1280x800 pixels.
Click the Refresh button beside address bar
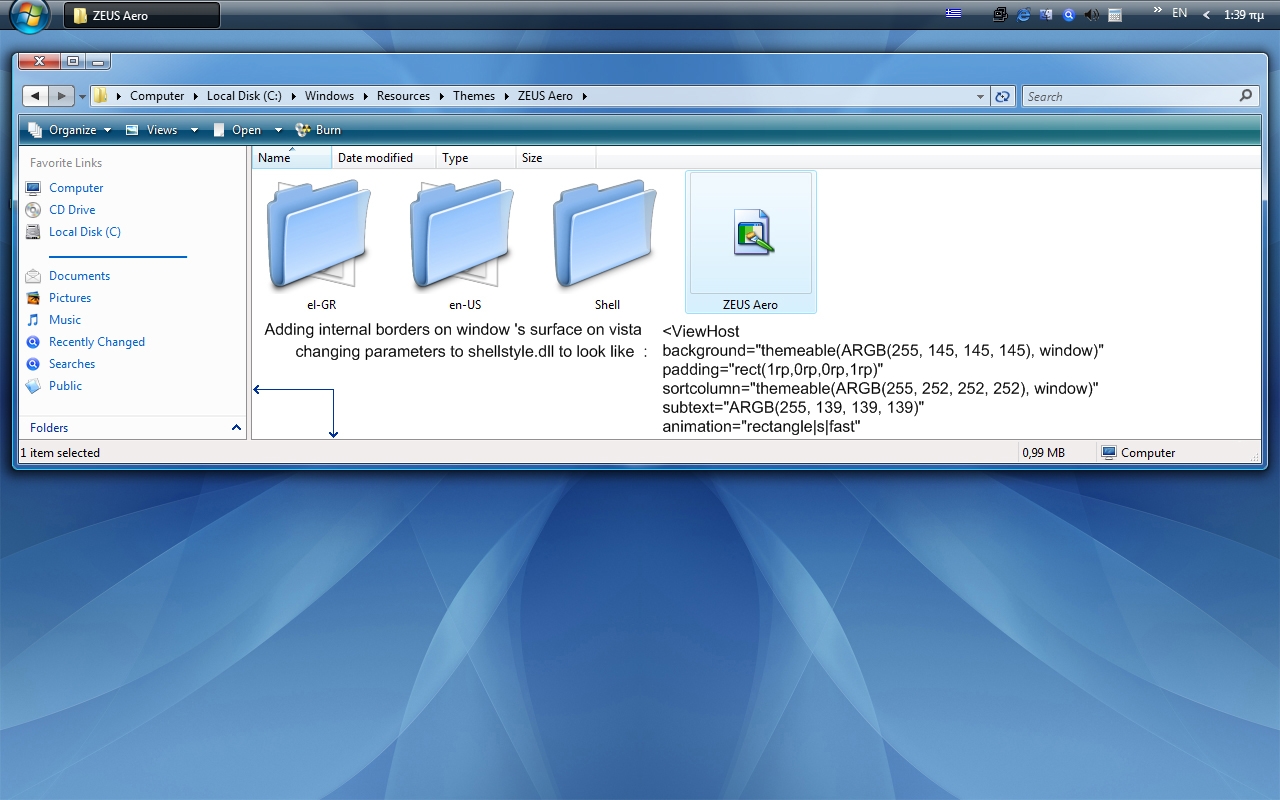(x=1002, y=97)
